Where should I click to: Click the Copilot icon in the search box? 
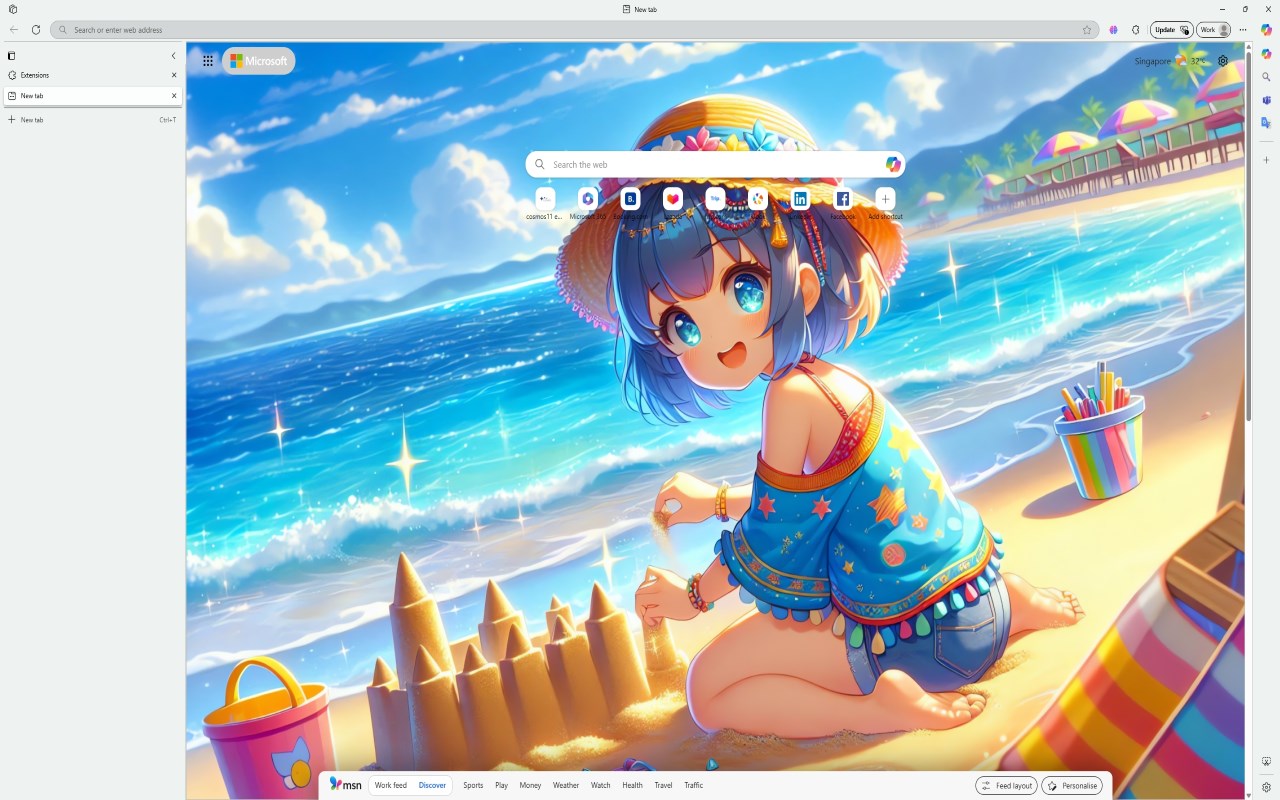893,165
